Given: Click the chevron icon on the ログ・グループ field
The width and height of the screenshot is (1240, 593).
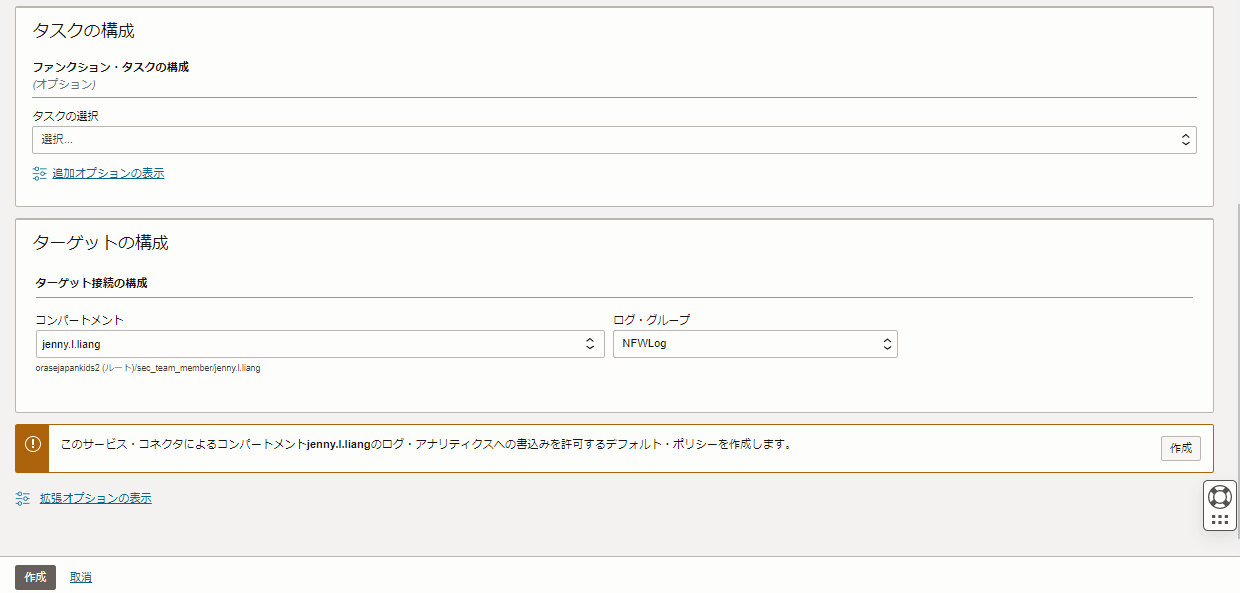Looking at the screenshot, I should [x=885, y=343].
